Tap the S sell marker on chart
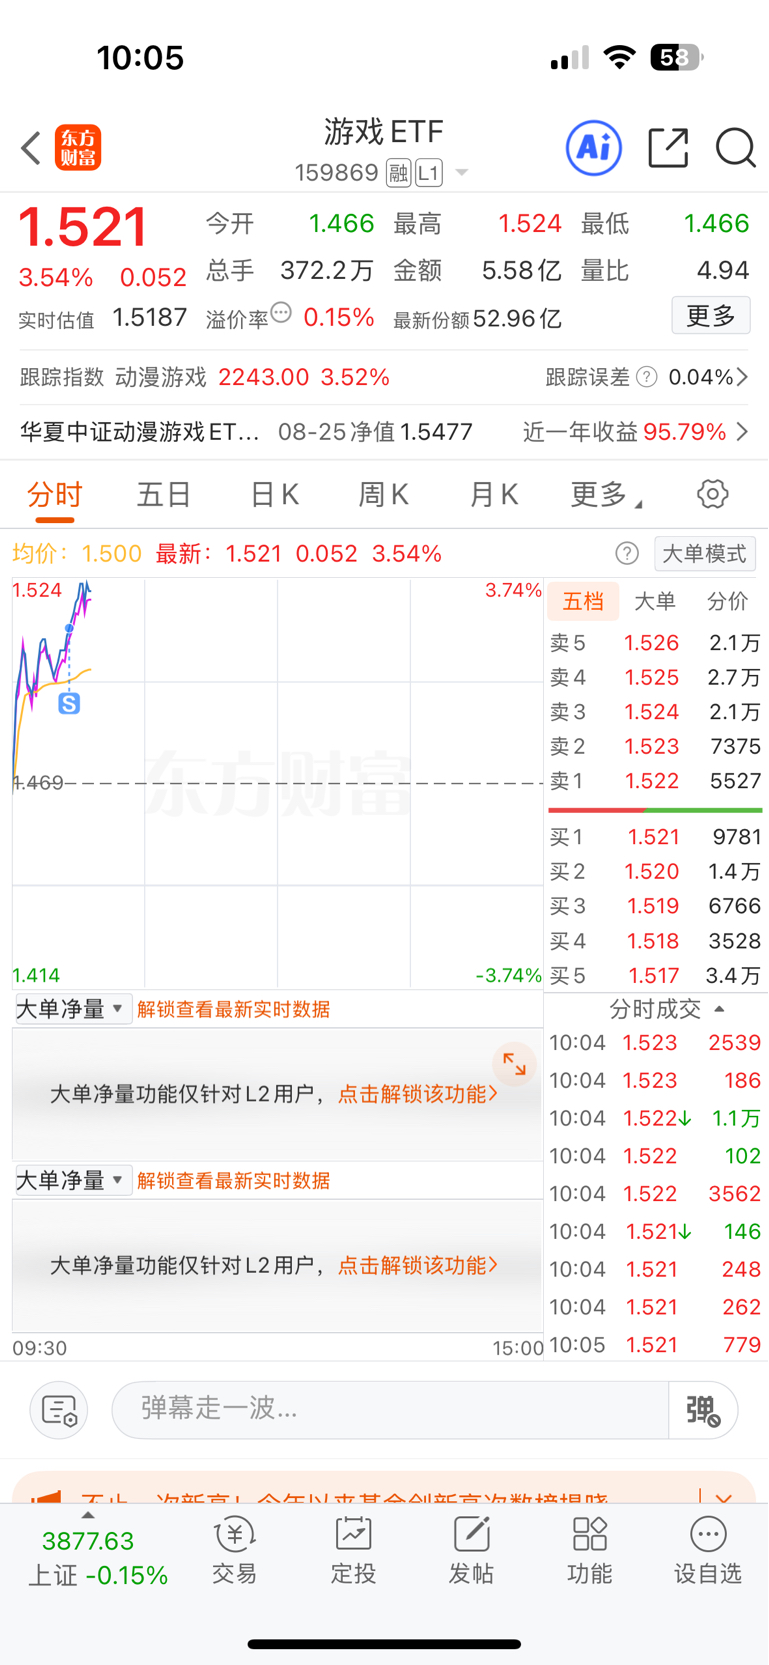This screenshot has width=769, height=1665. [69, 704]
